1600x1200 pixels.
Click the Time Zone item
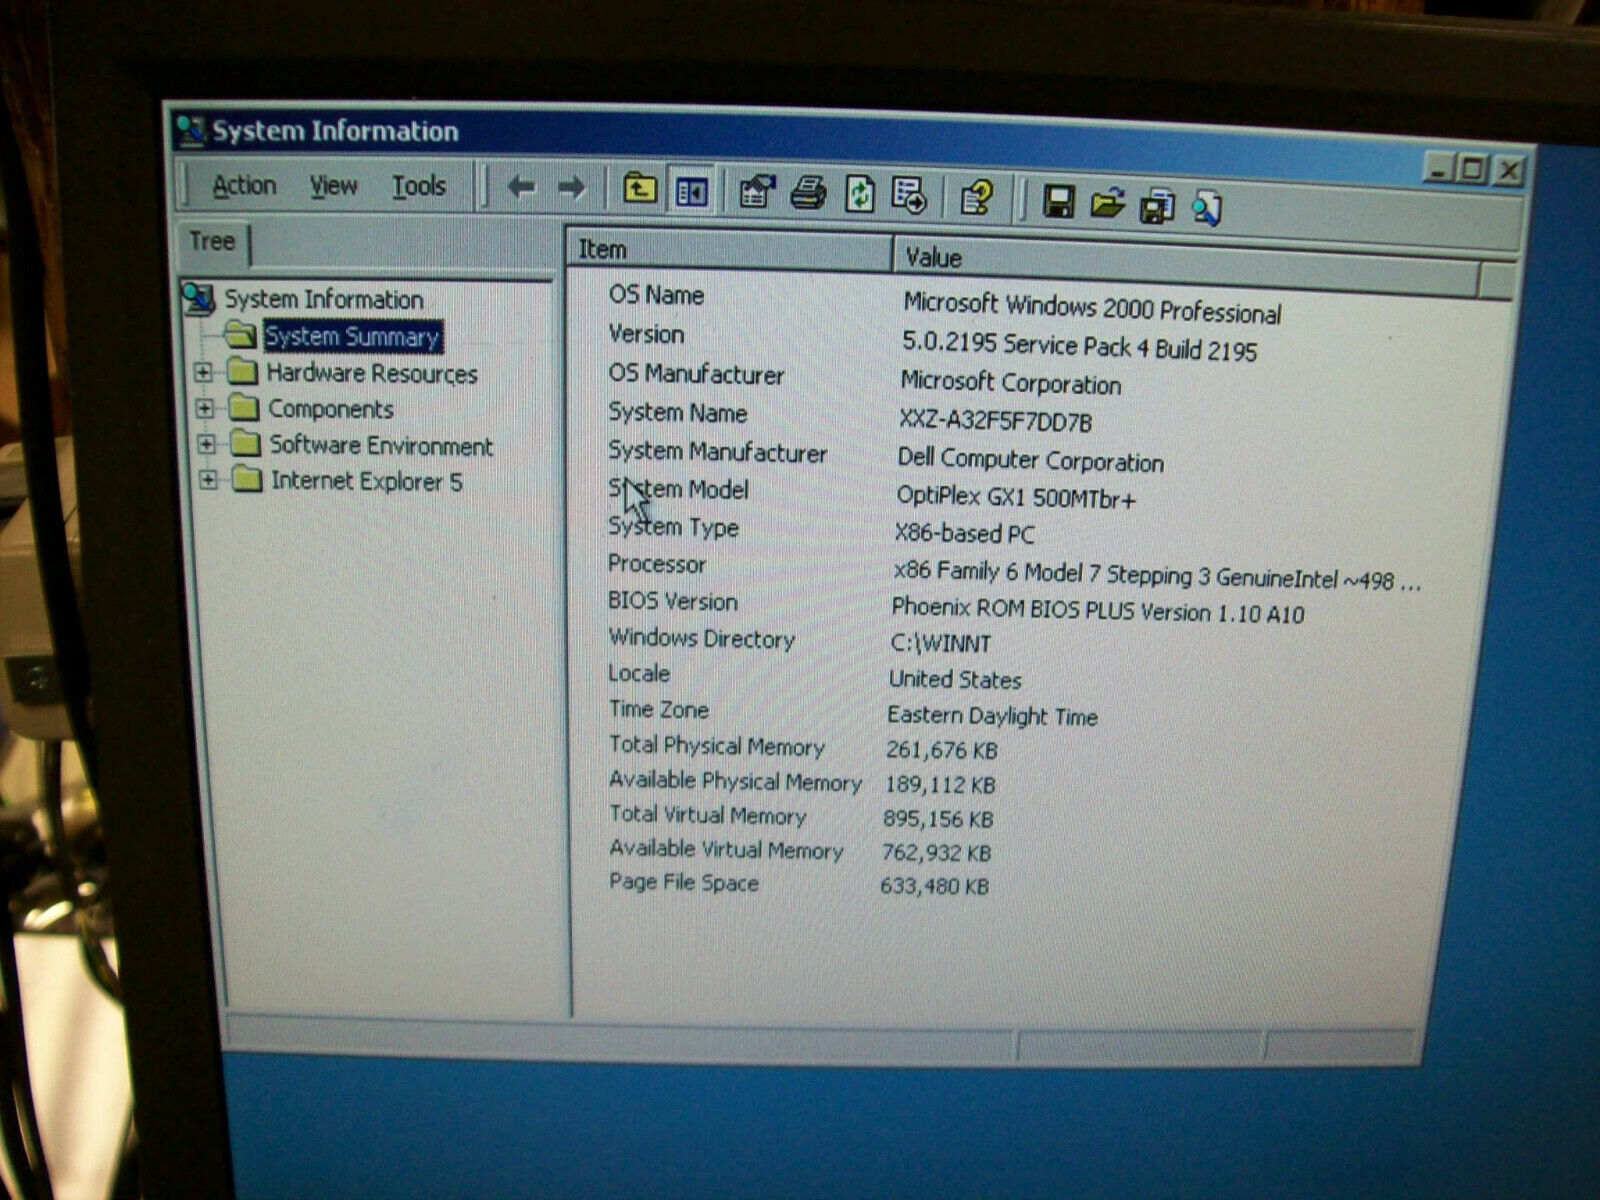pos(658,709)
